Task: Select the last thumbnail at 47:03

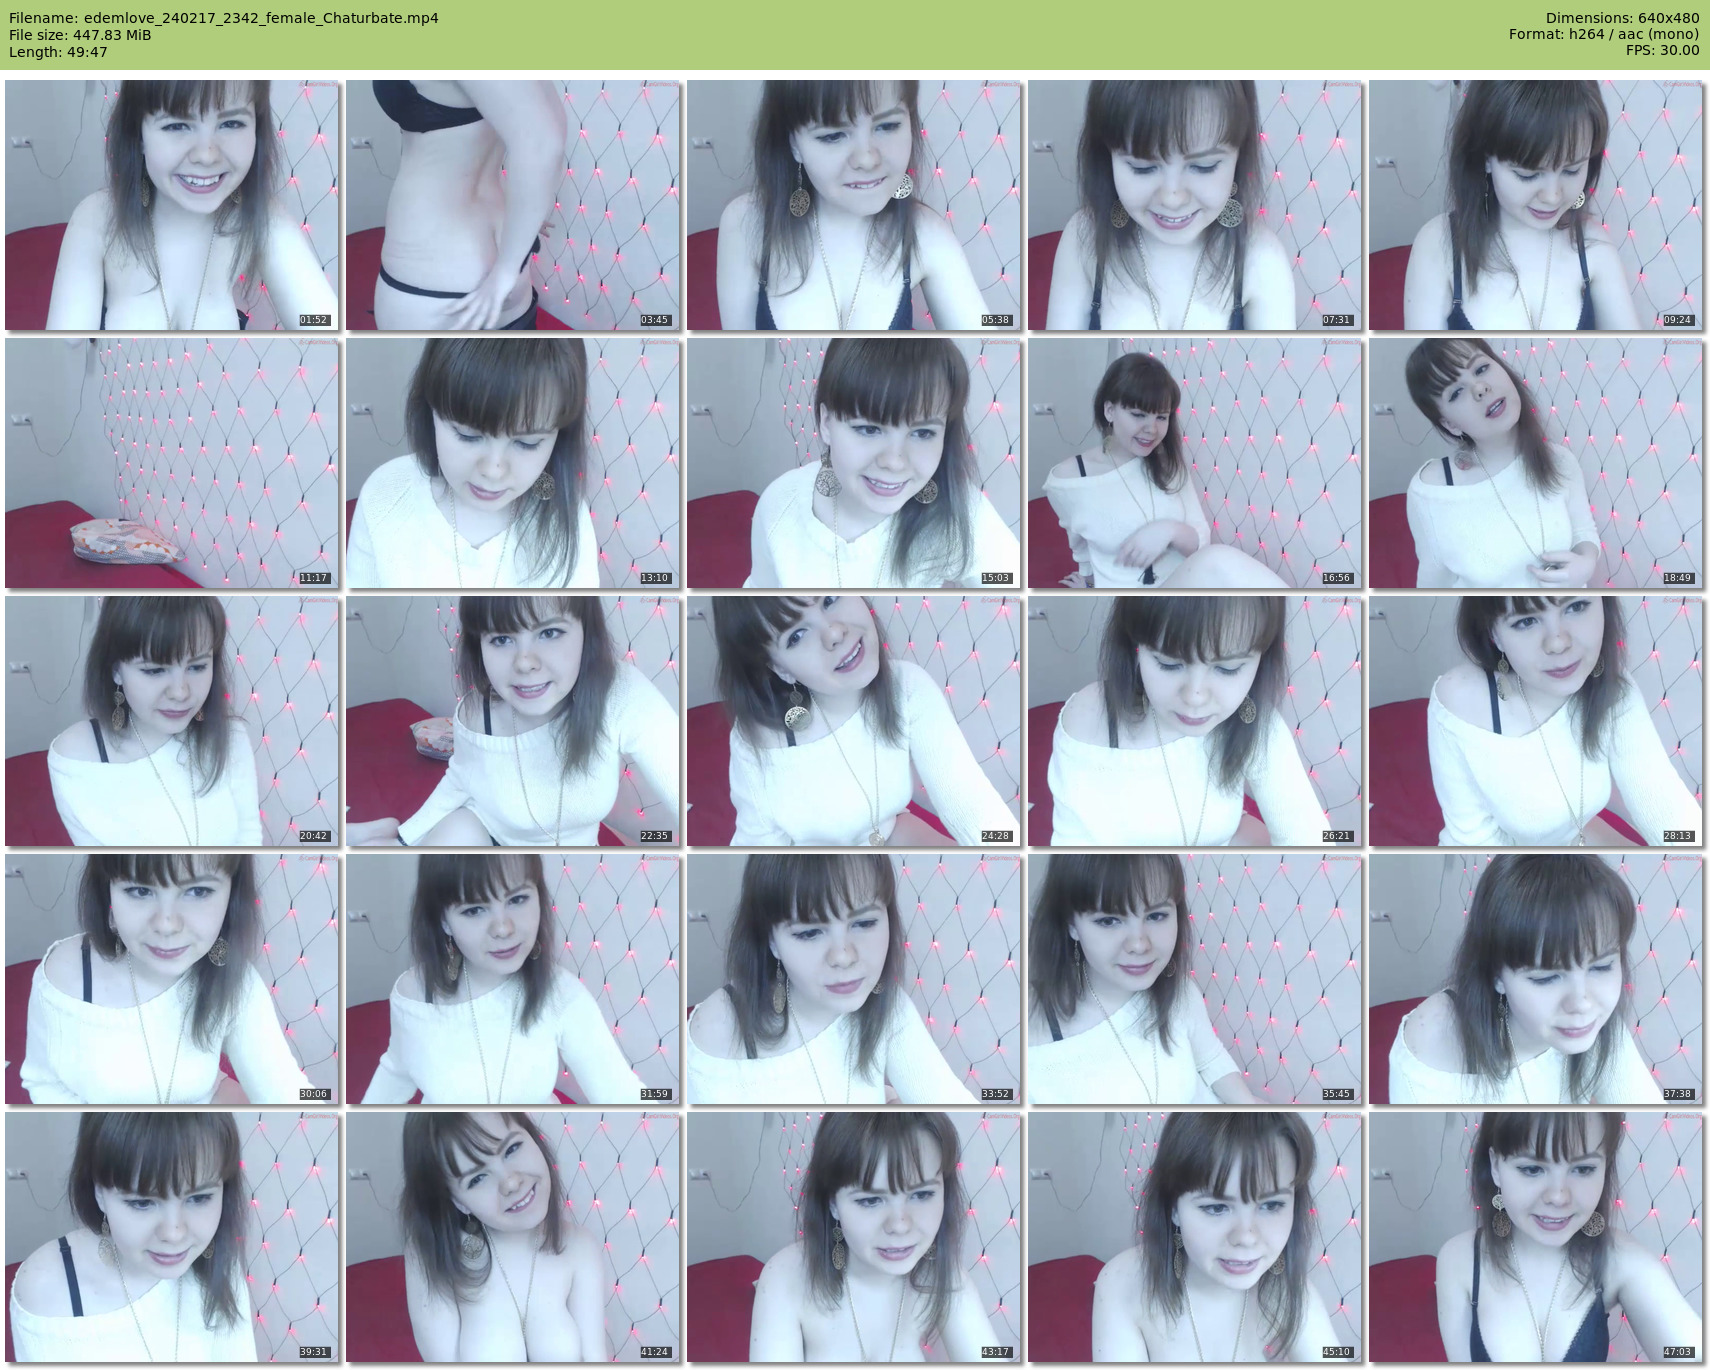Action: click(1535, 1237)
